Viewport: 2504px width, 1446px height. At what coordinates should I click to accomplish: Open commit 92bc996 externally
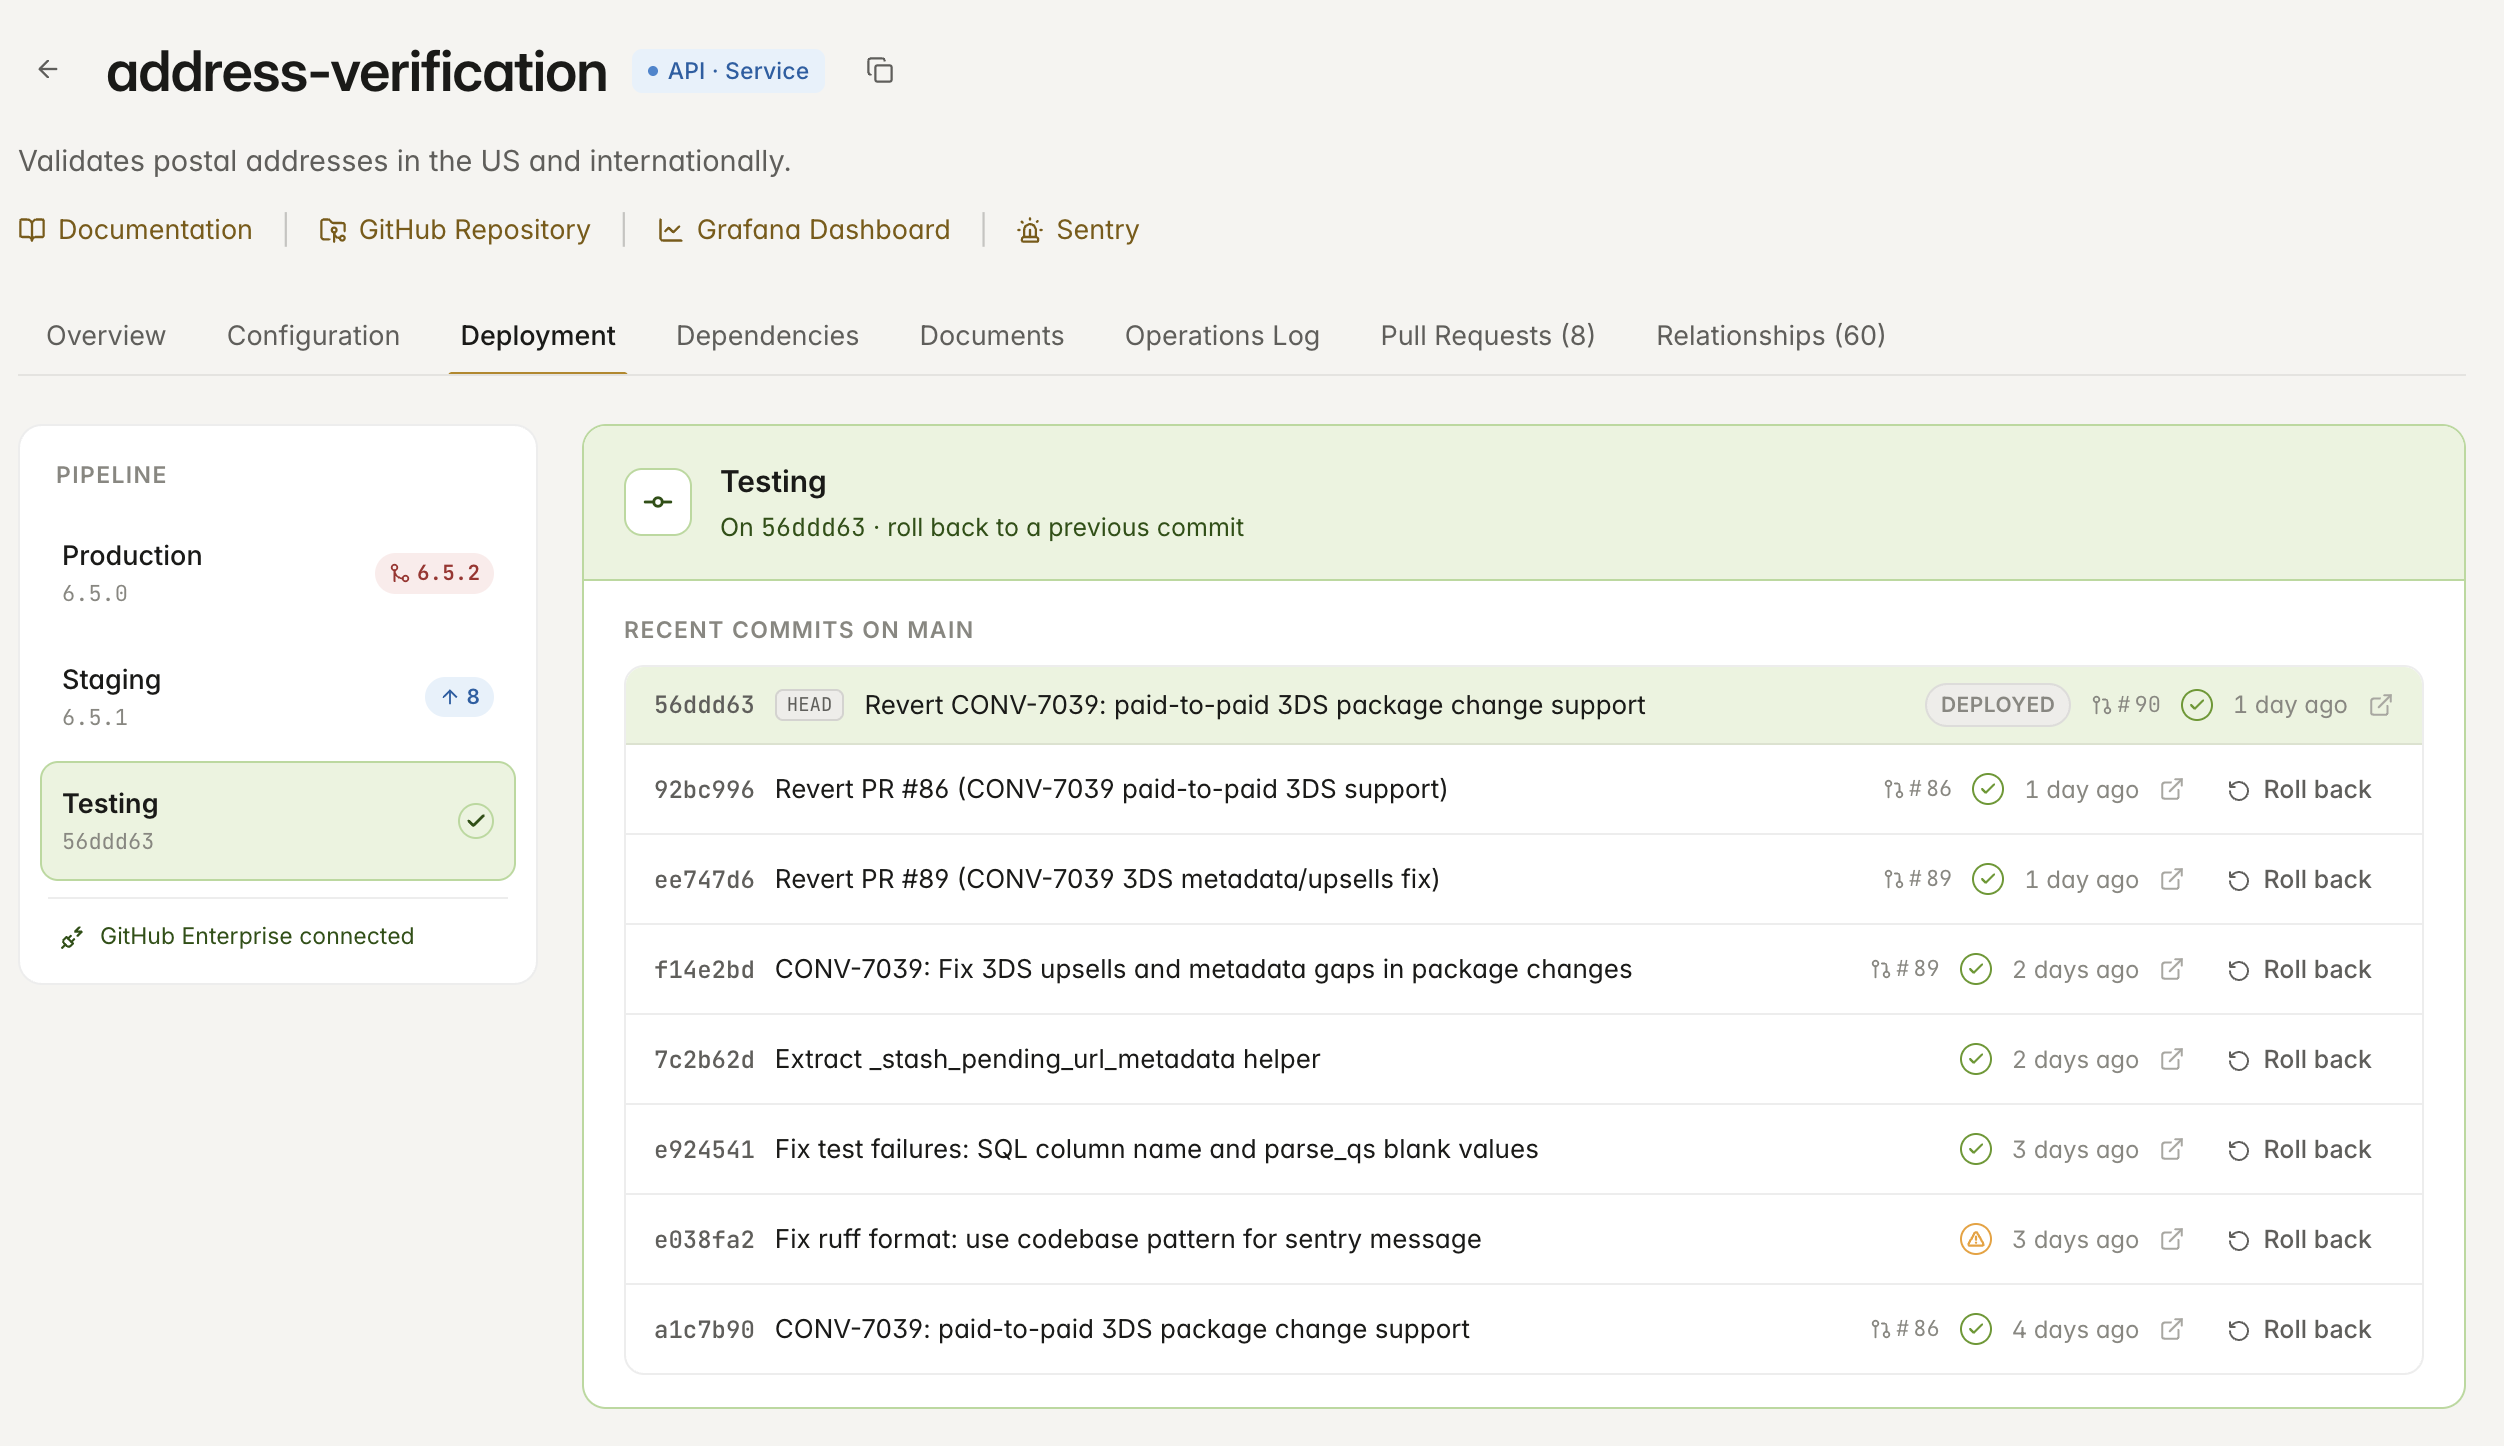point(2172,789)
